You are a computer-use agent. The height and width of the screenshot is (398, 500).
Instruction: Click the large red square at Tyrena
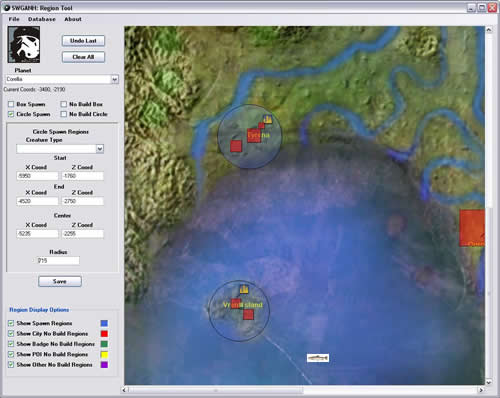point(254,135)
